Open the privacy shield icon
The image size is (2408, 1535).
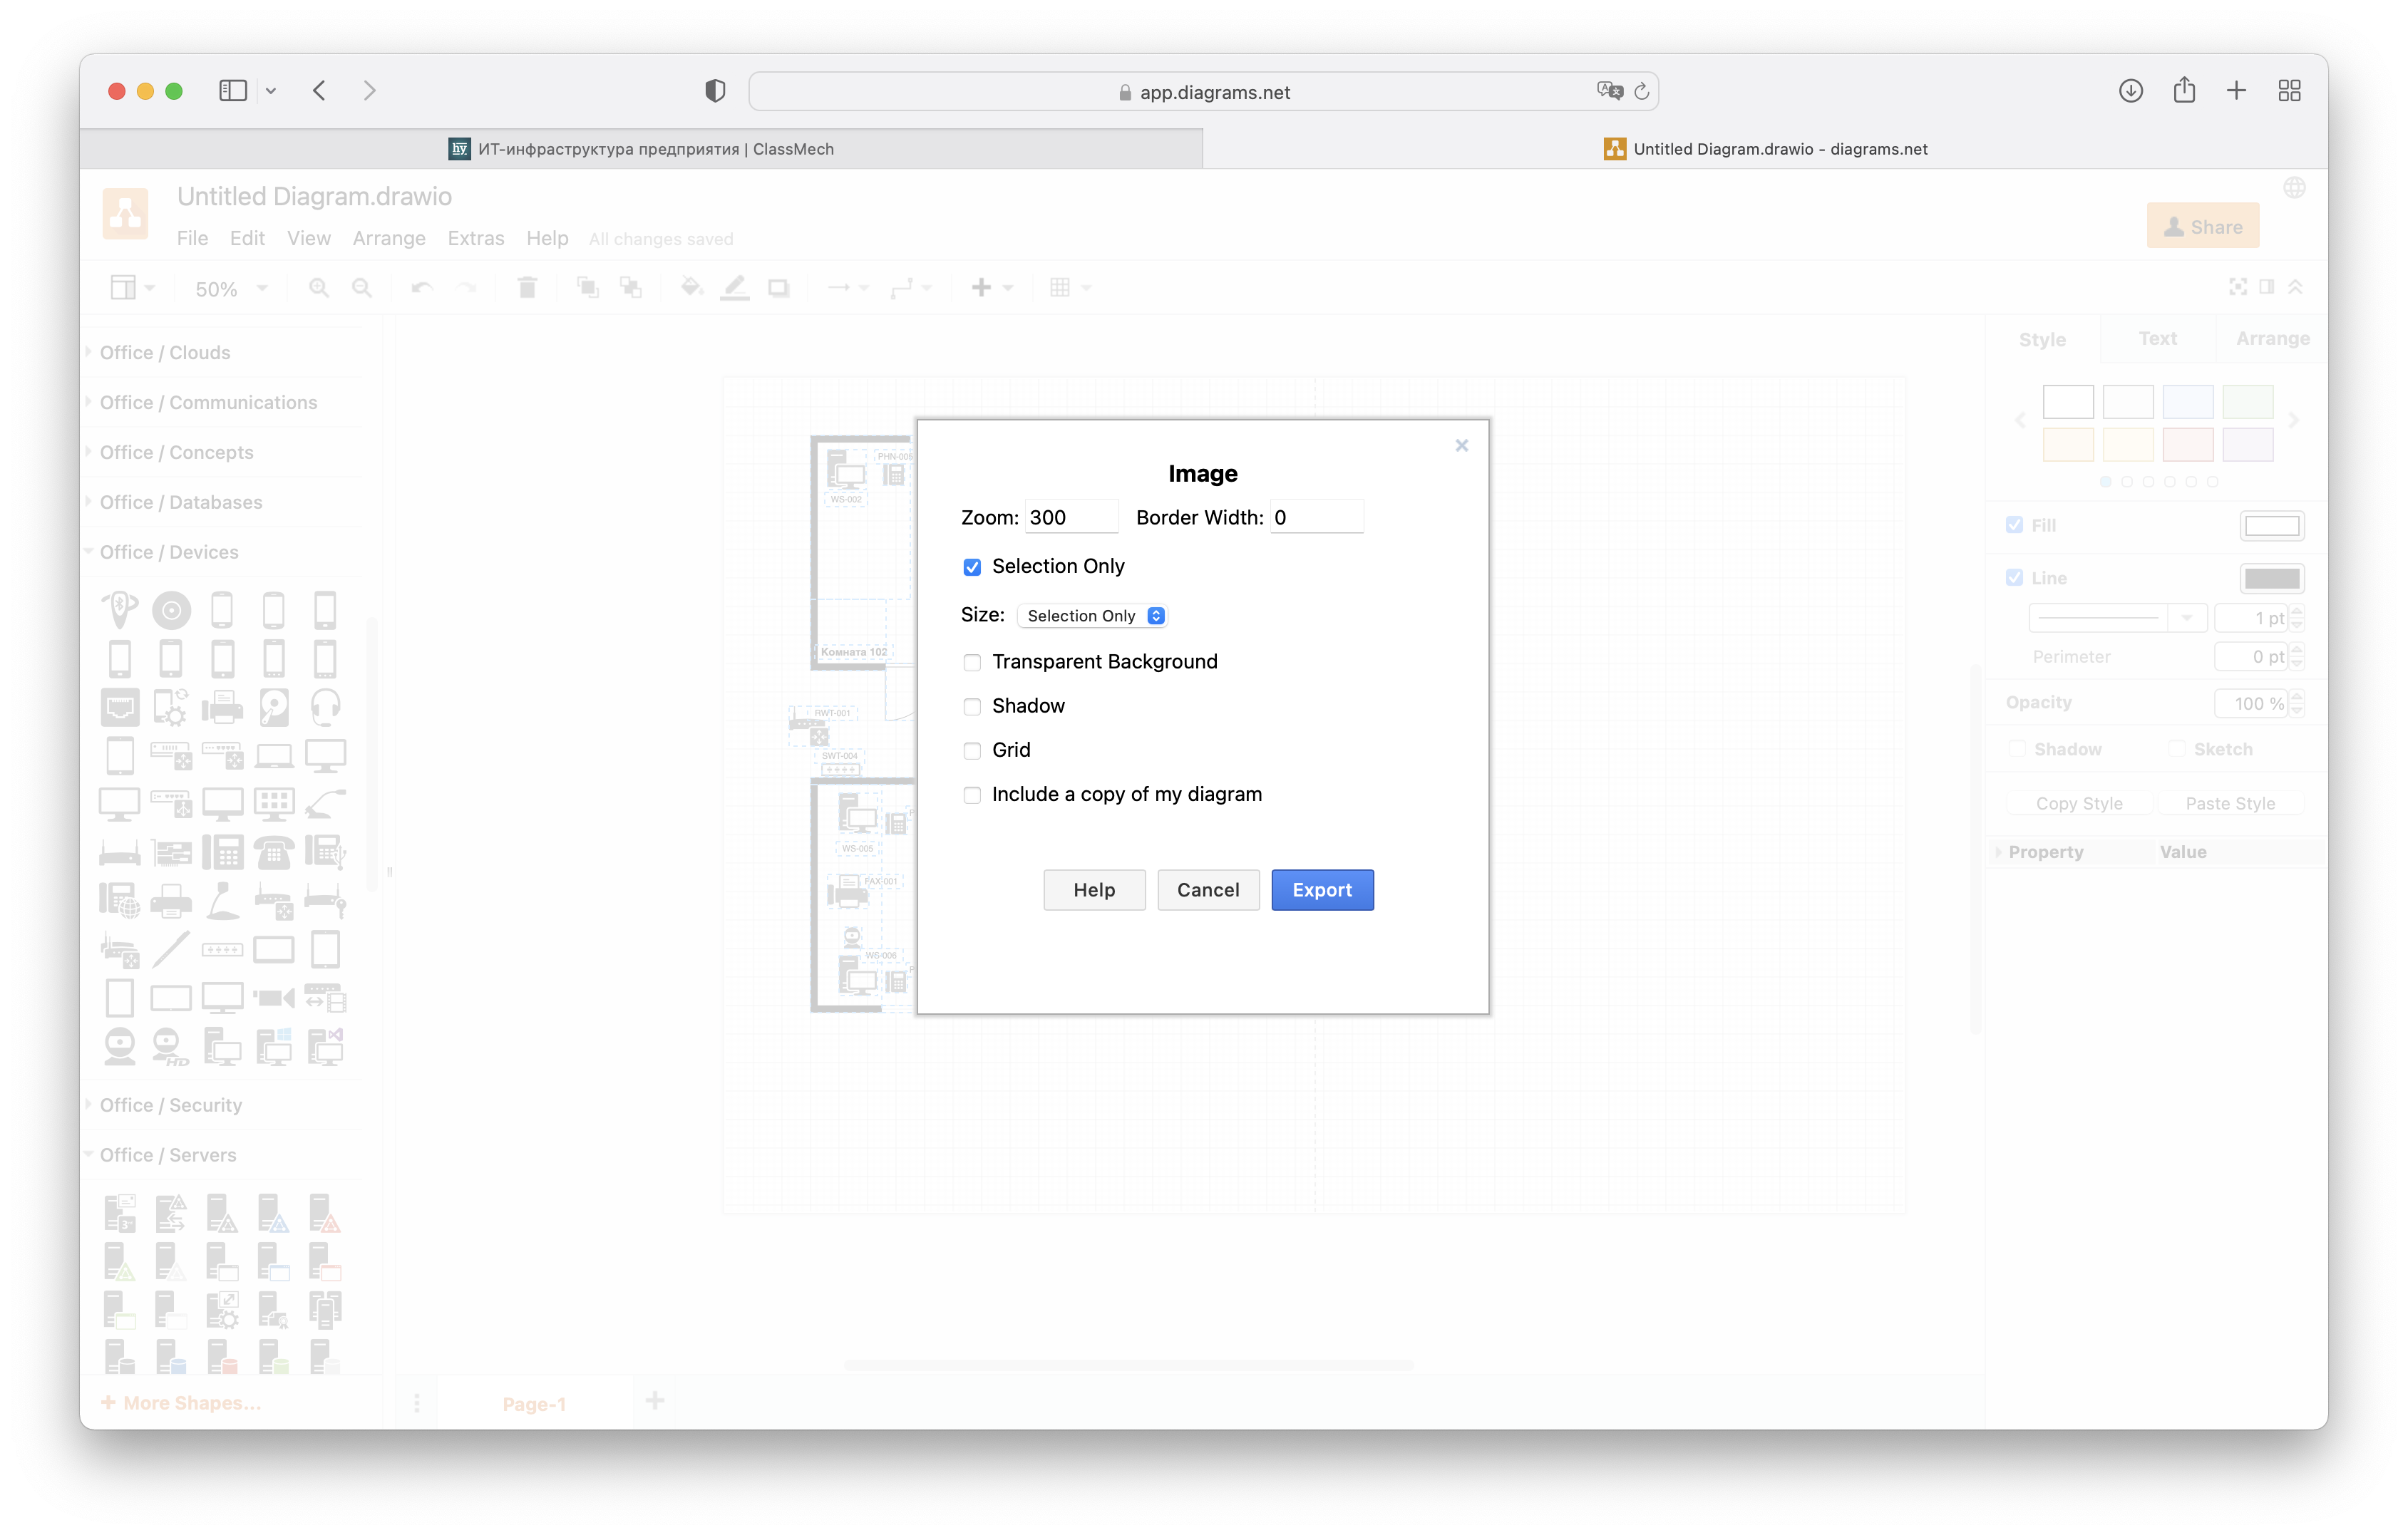click(715, 91)
